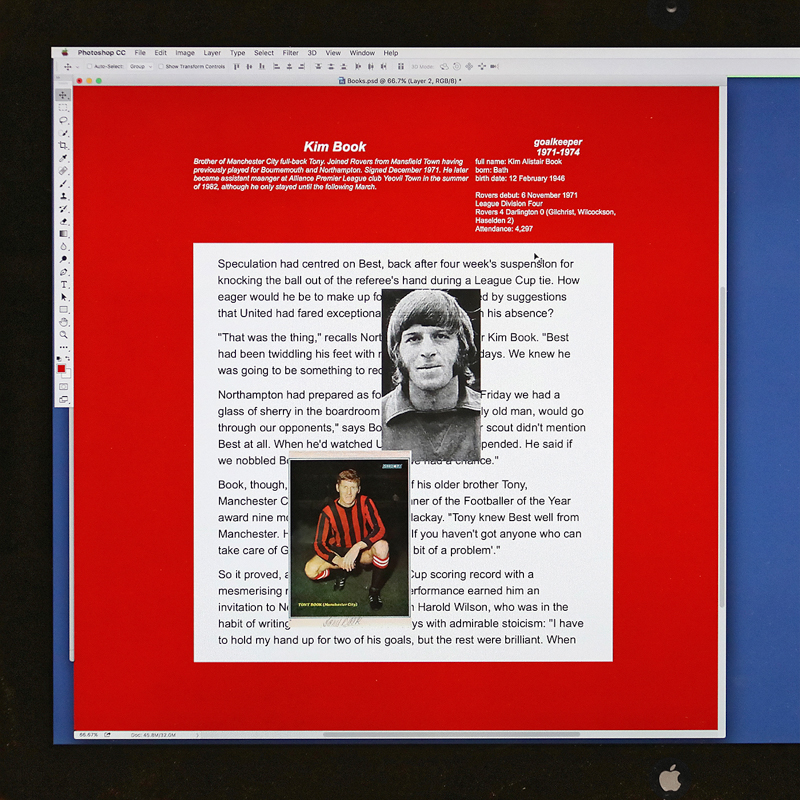Enable Show Transform Controls checkbox
This screenshot has height=800, width=800.
point(161,66)
